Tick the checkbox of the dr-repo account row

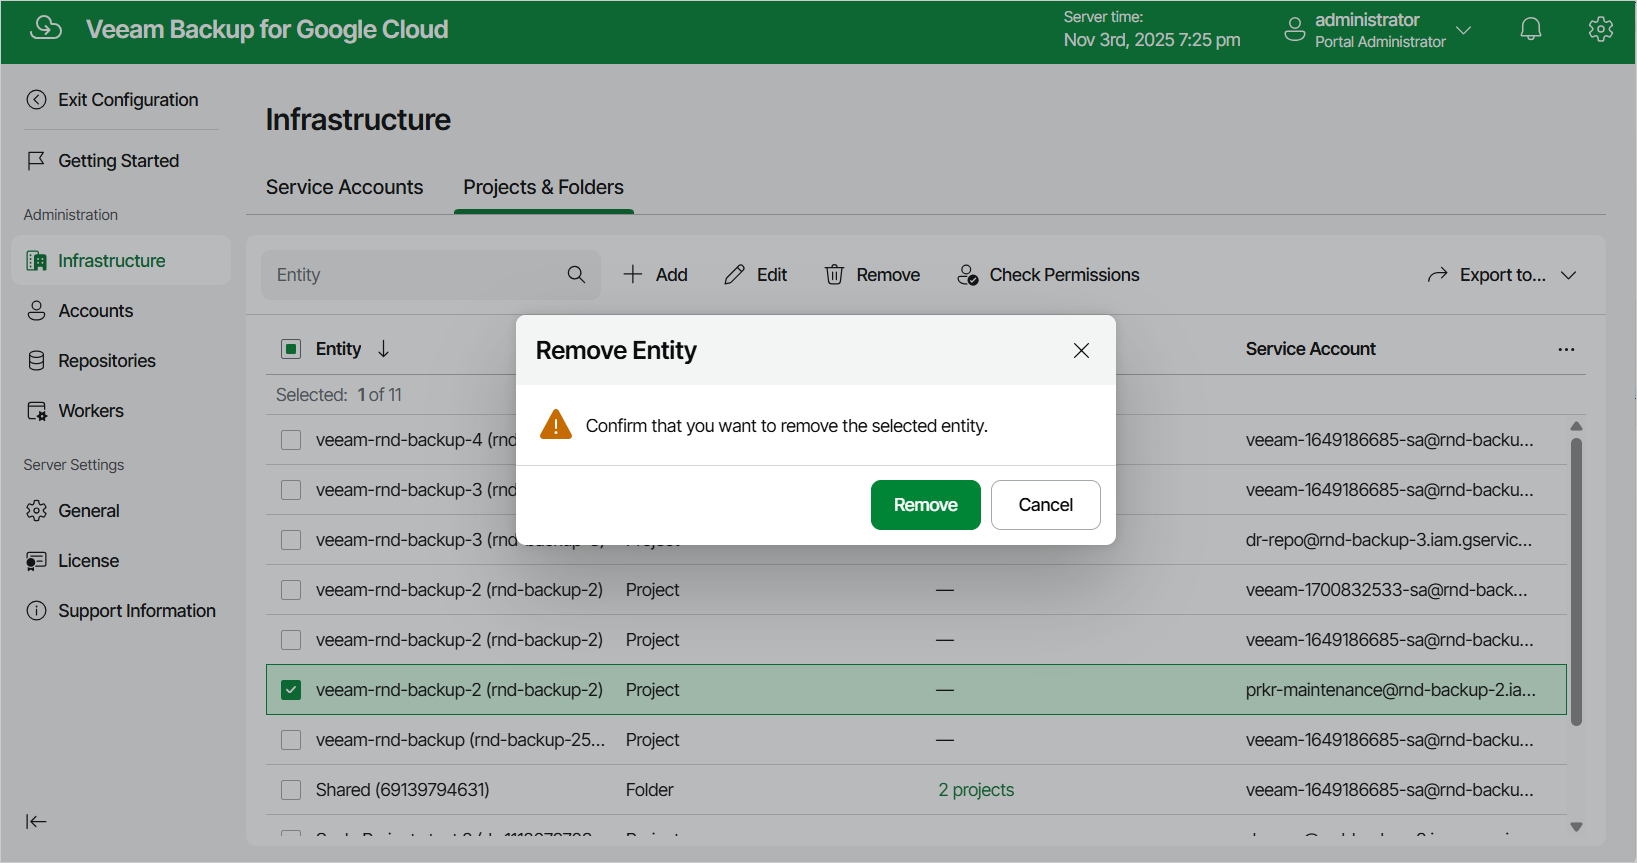(x=291, y=540)
